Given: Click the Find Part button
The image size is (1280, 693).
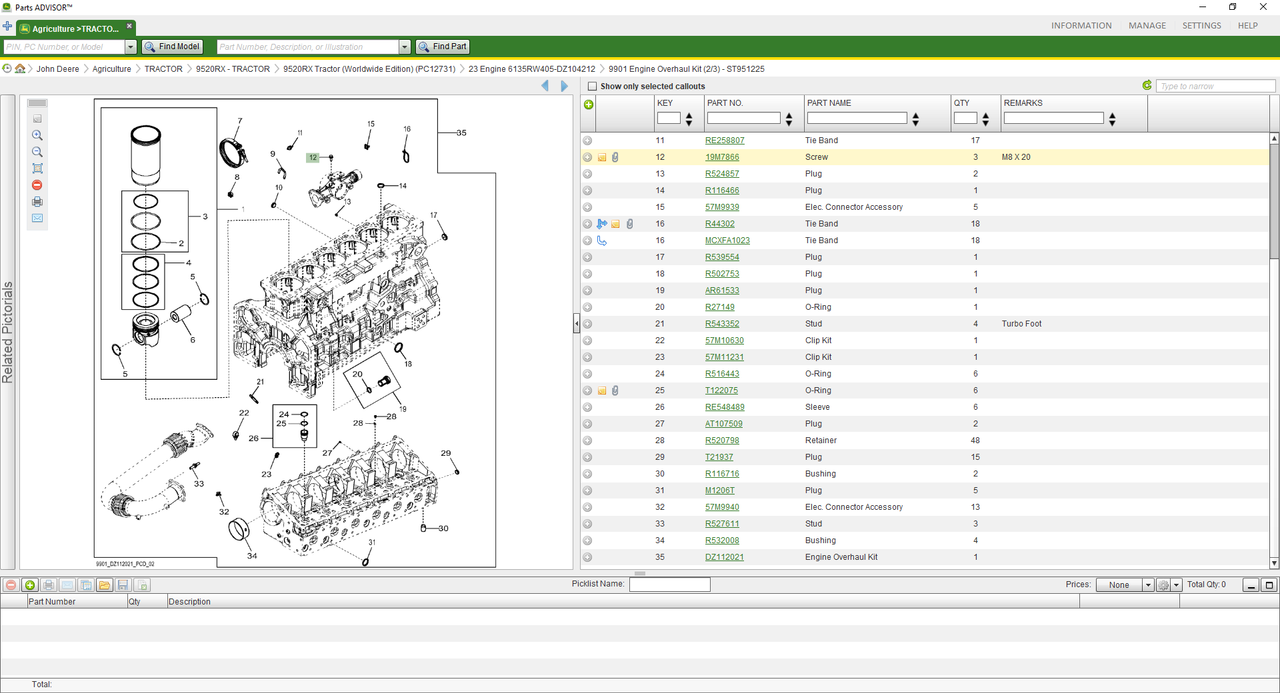Looking at the screenshot, I should (442, 47).
